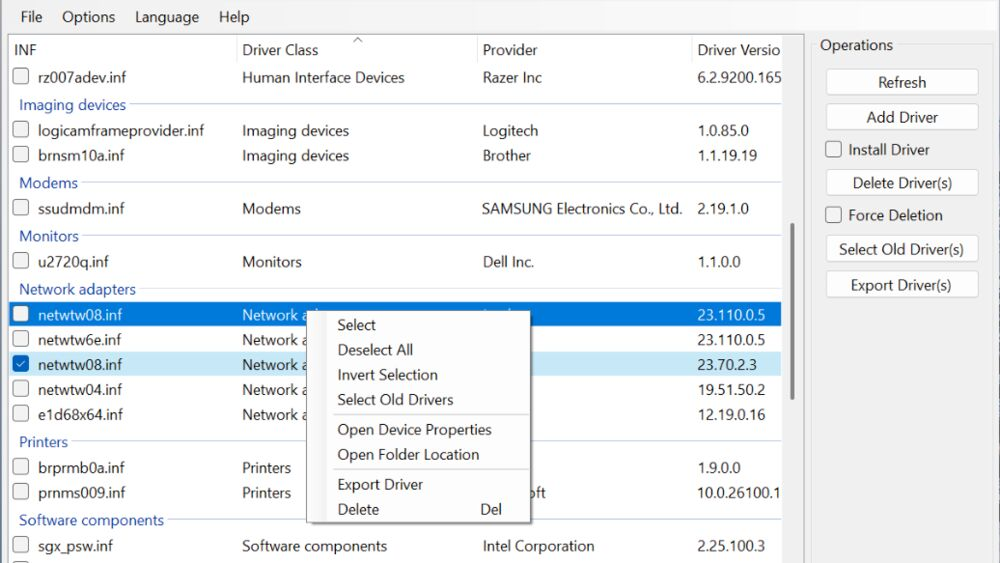Click the Select Old Driver(s) button
This screenshot has height=563, width=1000.
(902, 249)
